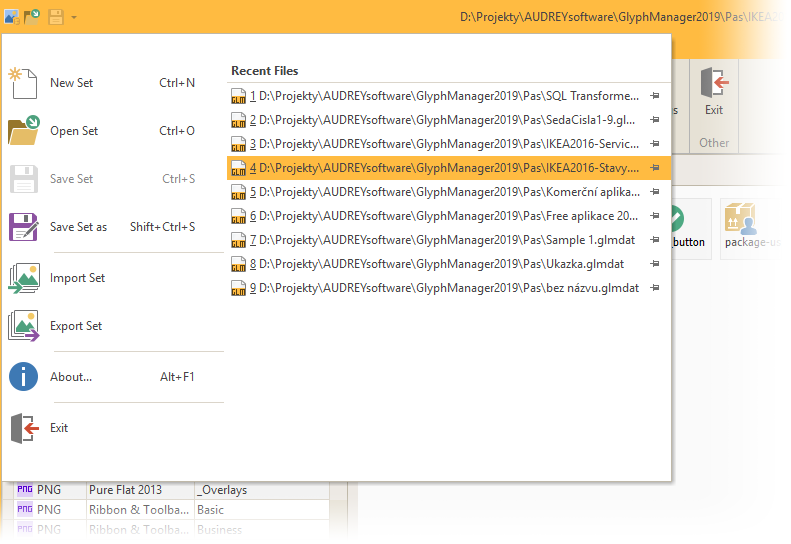The height and width of the screenshot is (544, 791).
Task: Click the Export Set icon
Action: pos(22,326)
